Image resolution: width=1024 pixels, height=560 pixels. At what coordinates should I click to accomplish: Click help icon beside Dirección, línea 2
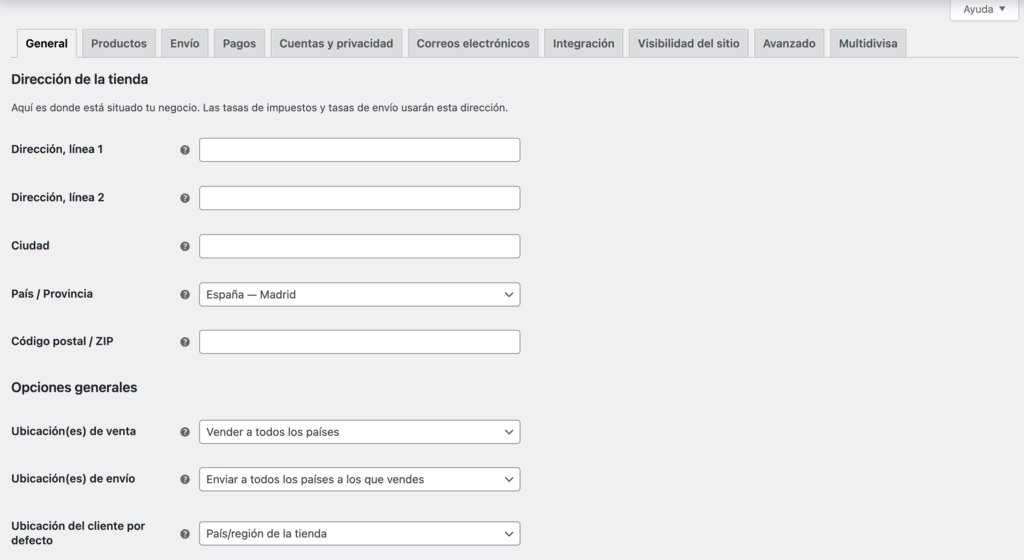[185, 198]
